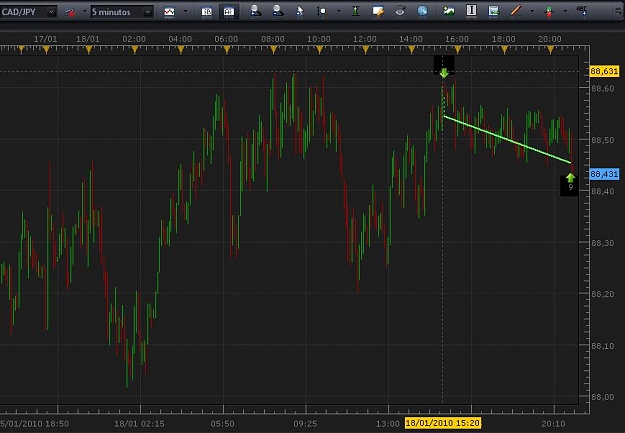The image size is (625, 433).
Task: Click the landscape image icon
Action: pos(449,12)
